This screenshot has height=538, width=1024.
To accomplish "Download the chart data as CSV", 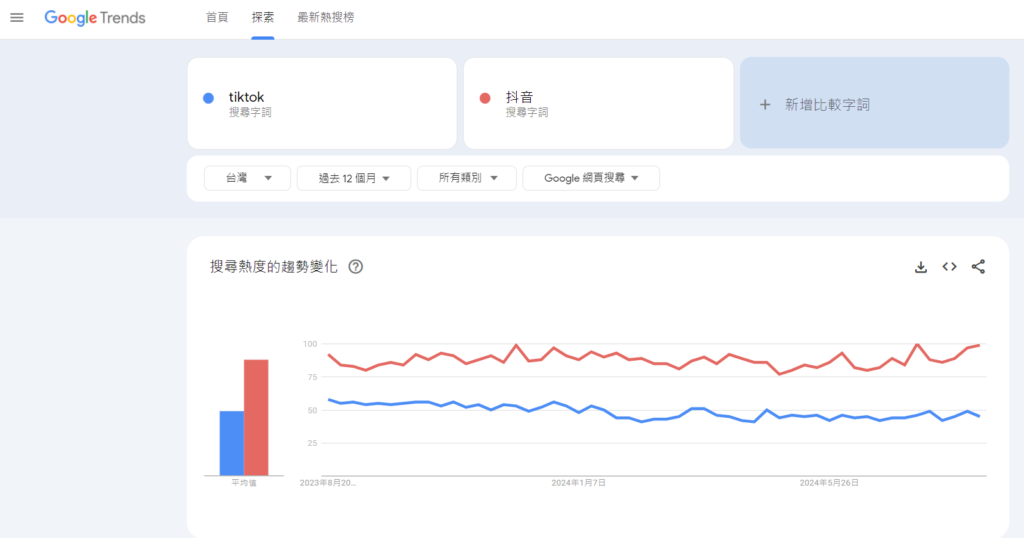I will click(x=921, y=266).
